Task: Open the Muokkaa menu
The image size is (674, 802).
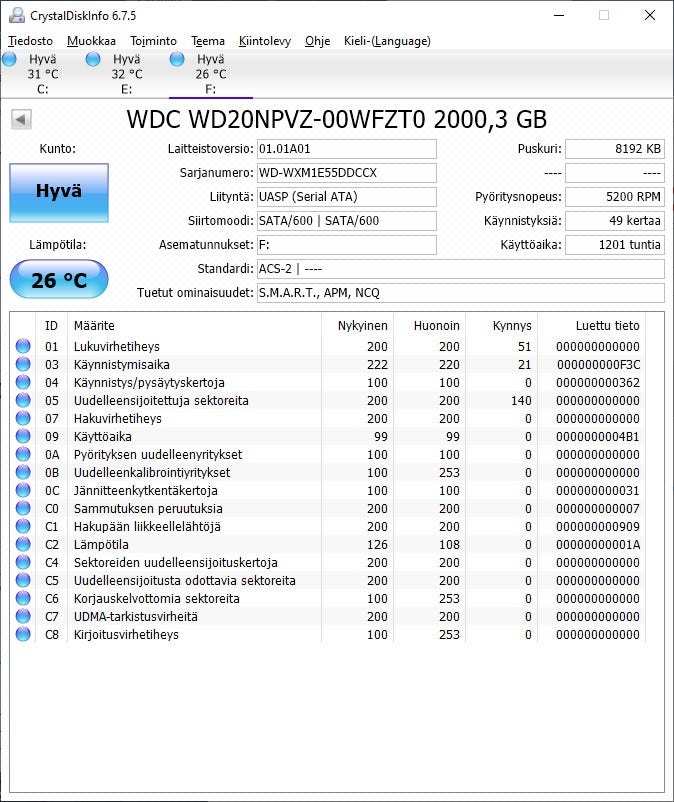Action: pos(92,41)
